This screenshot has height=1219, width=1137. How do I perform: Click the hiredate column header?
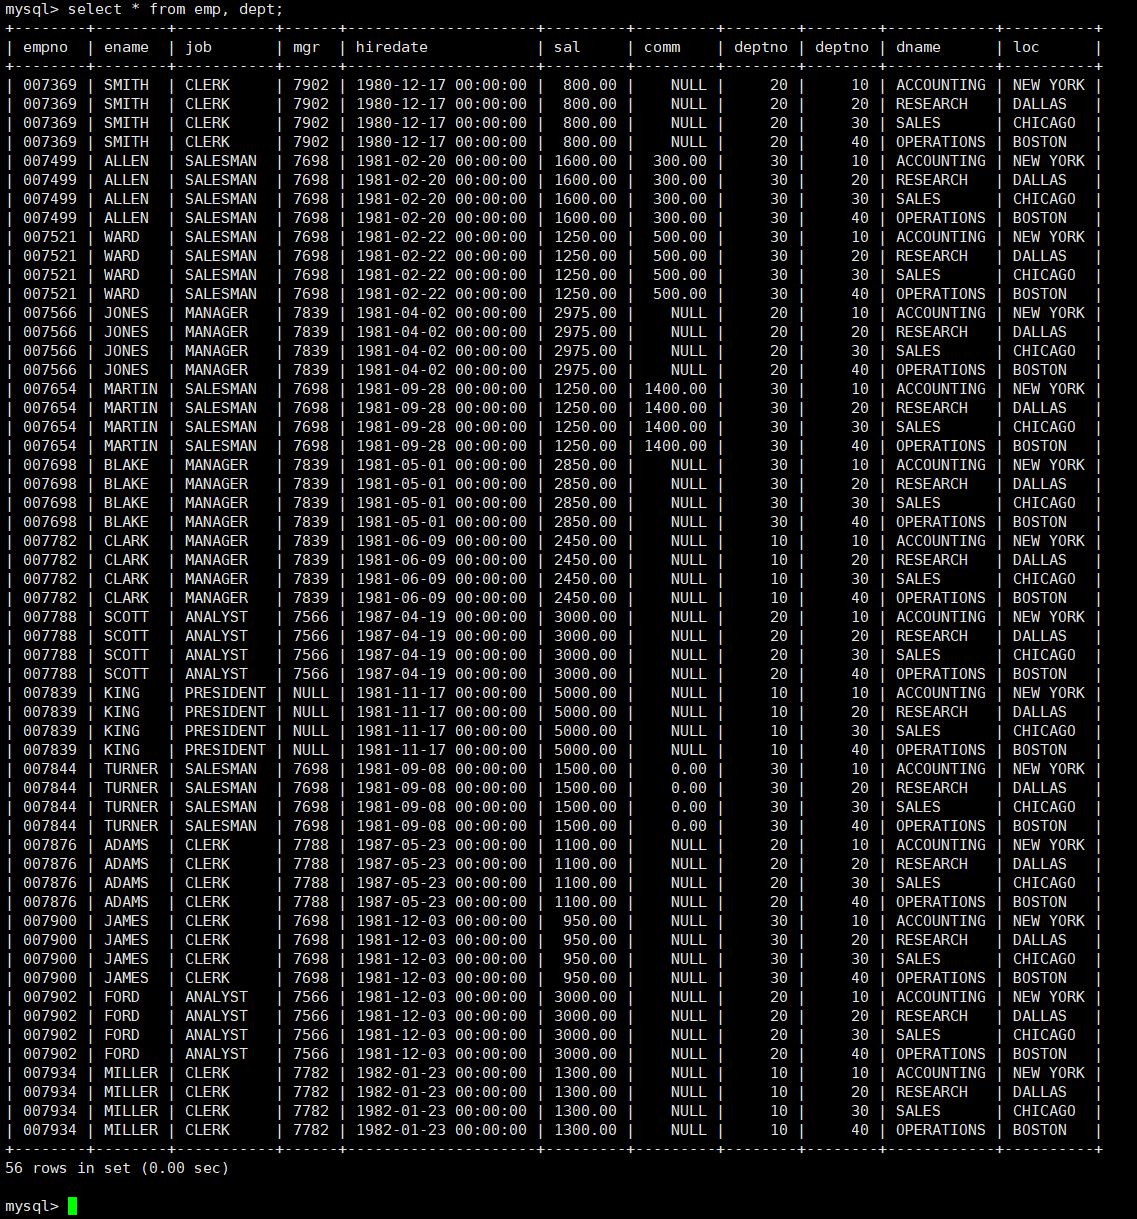(392, 47)
